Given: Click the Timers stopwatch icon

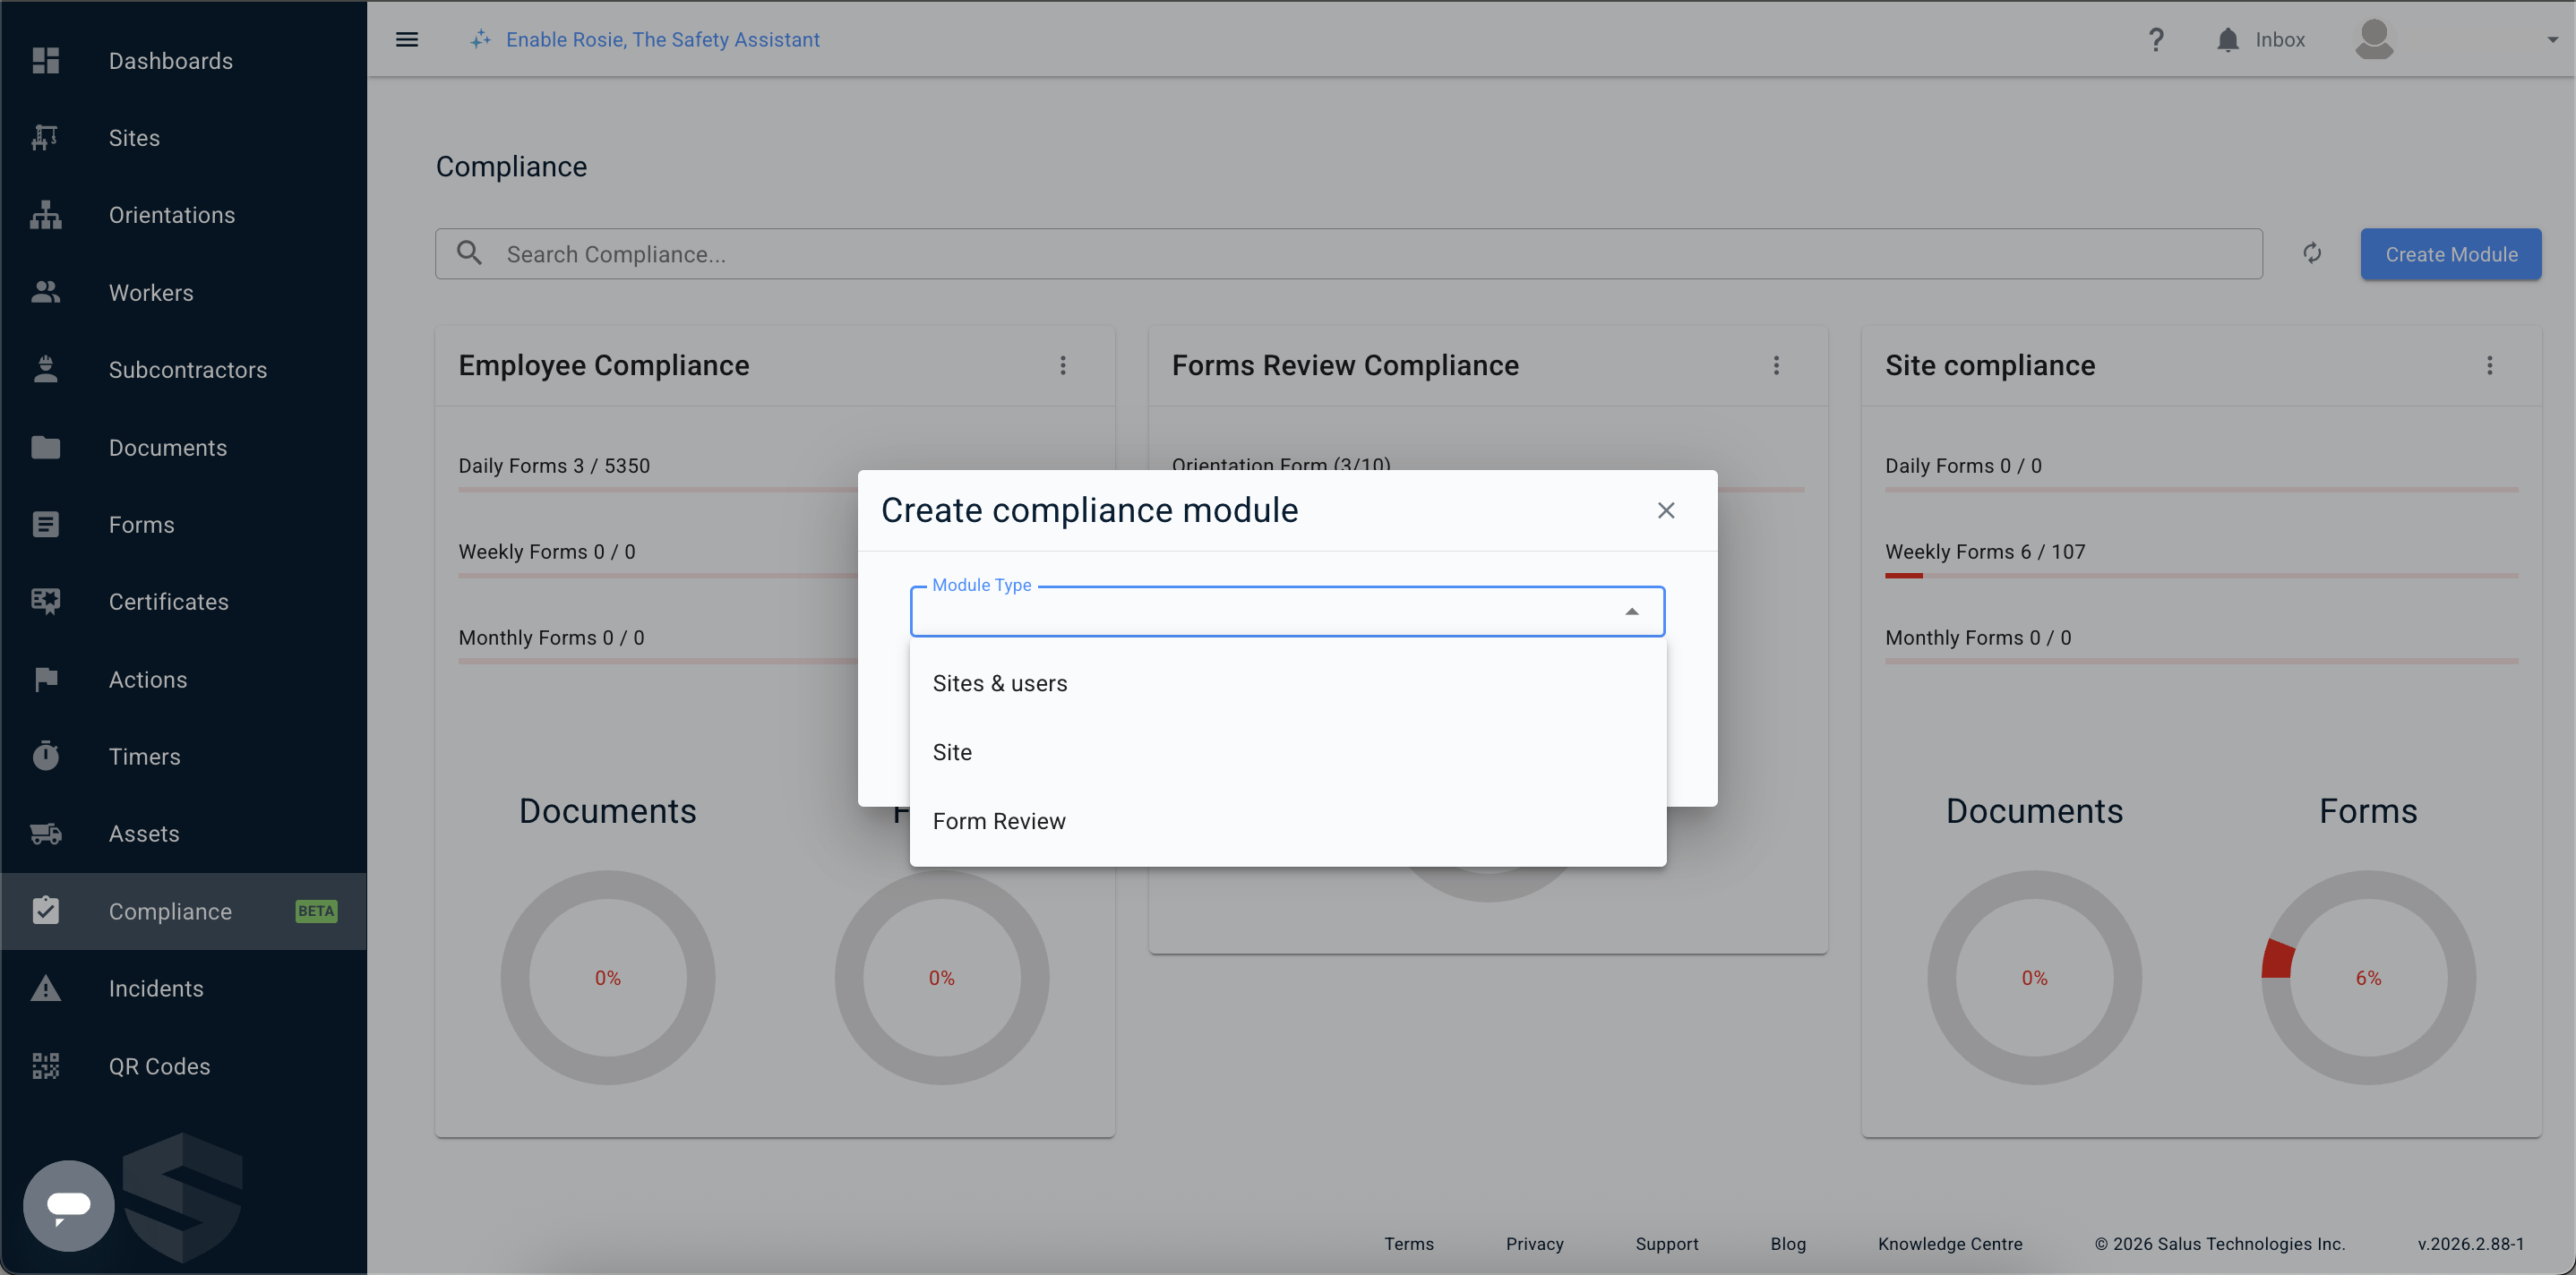Looking at the screenshot, I should [45, 756].
